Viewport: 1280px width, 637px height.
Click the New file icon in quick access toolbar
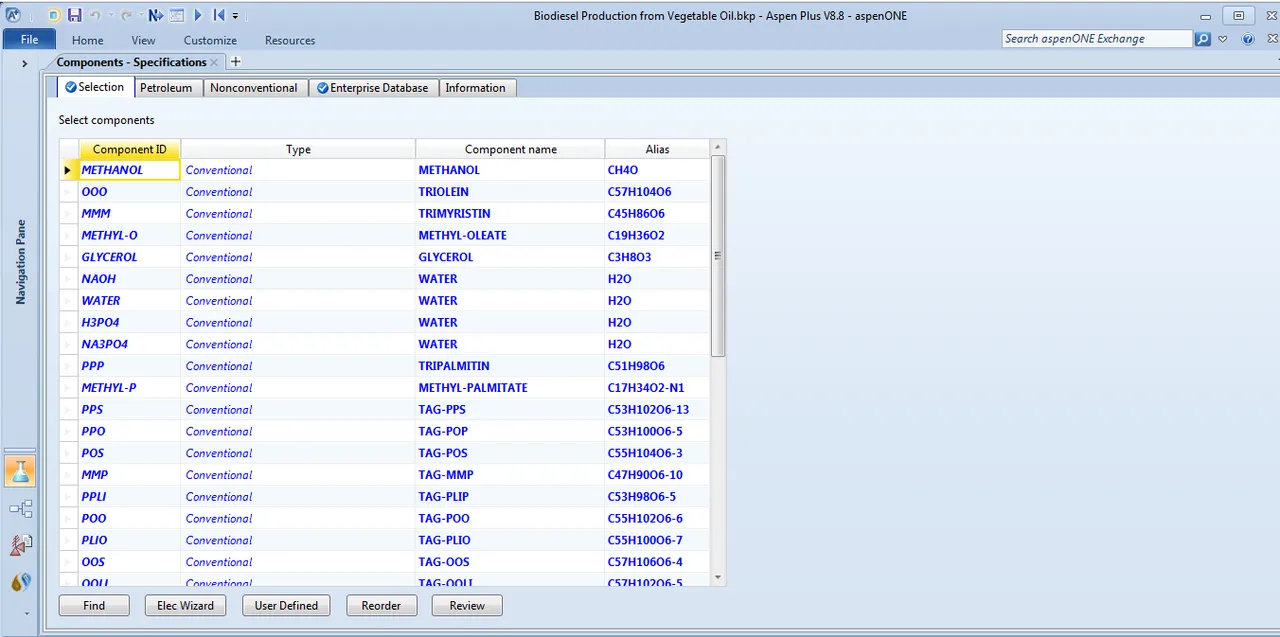[55, 16]
